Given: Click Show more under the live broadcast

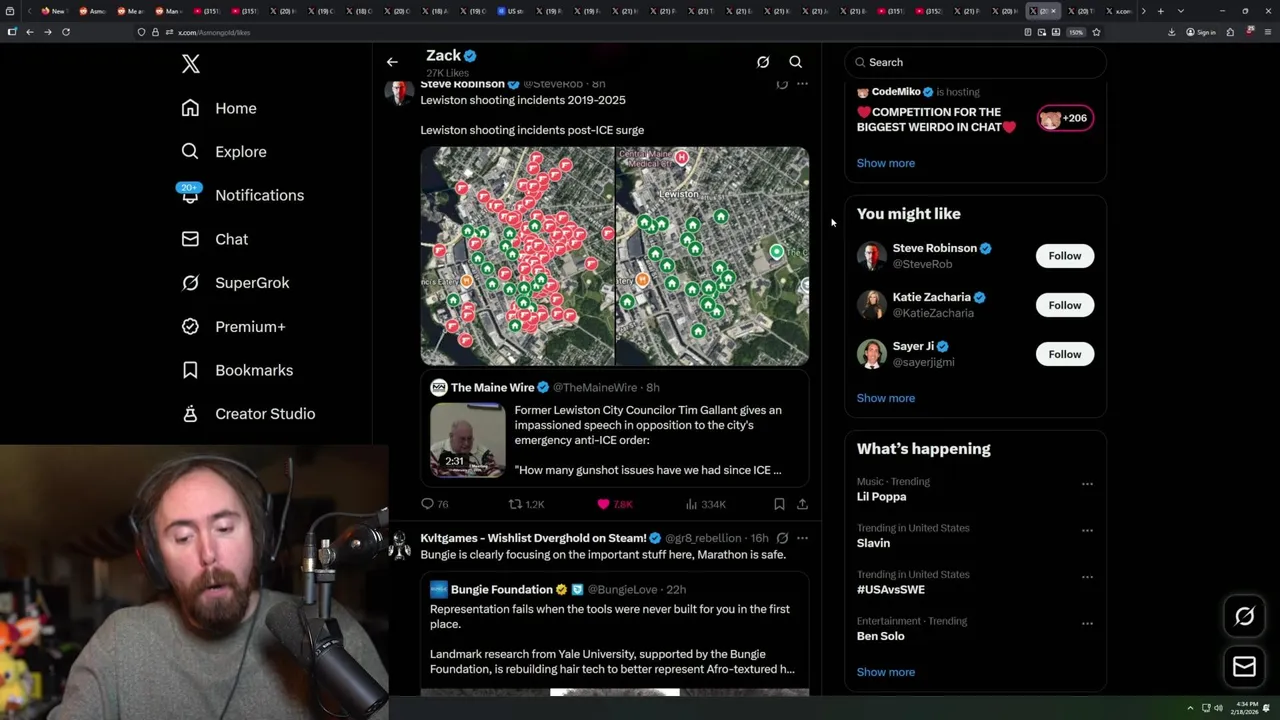Looking at the screenshot, I should [885, 163].
